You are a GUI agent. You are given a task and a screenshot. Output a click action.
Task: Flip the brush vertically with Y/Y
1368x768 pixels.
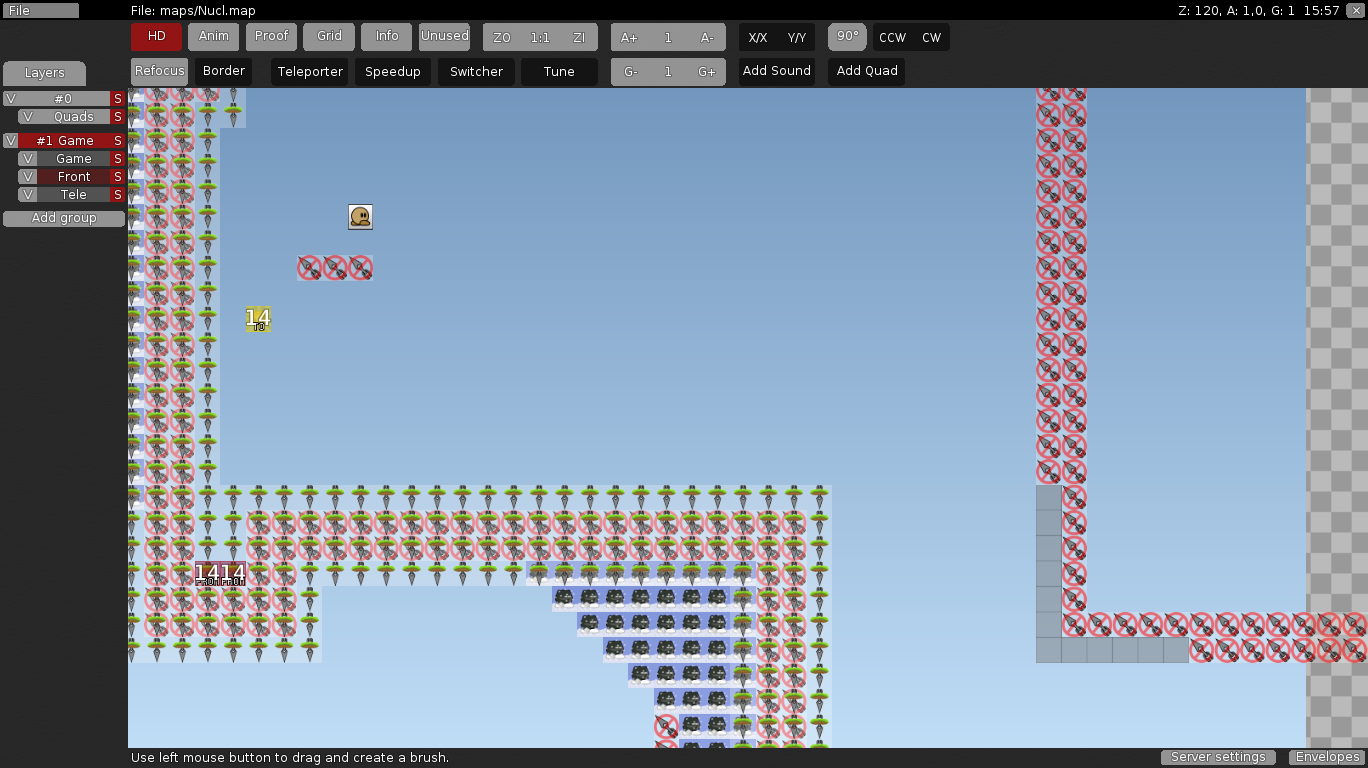pos(796,38)
